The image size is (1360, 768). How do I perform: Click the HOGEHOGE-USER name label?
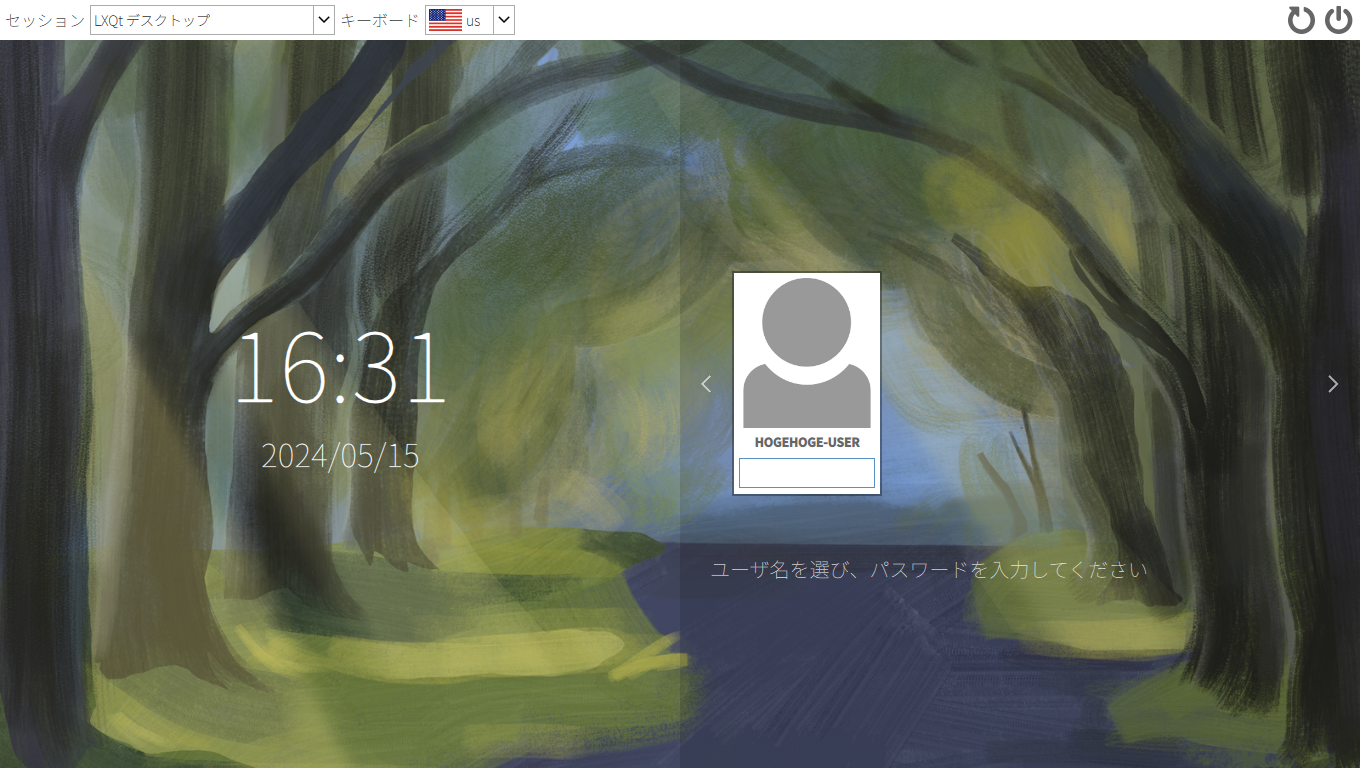coord(807,442)
